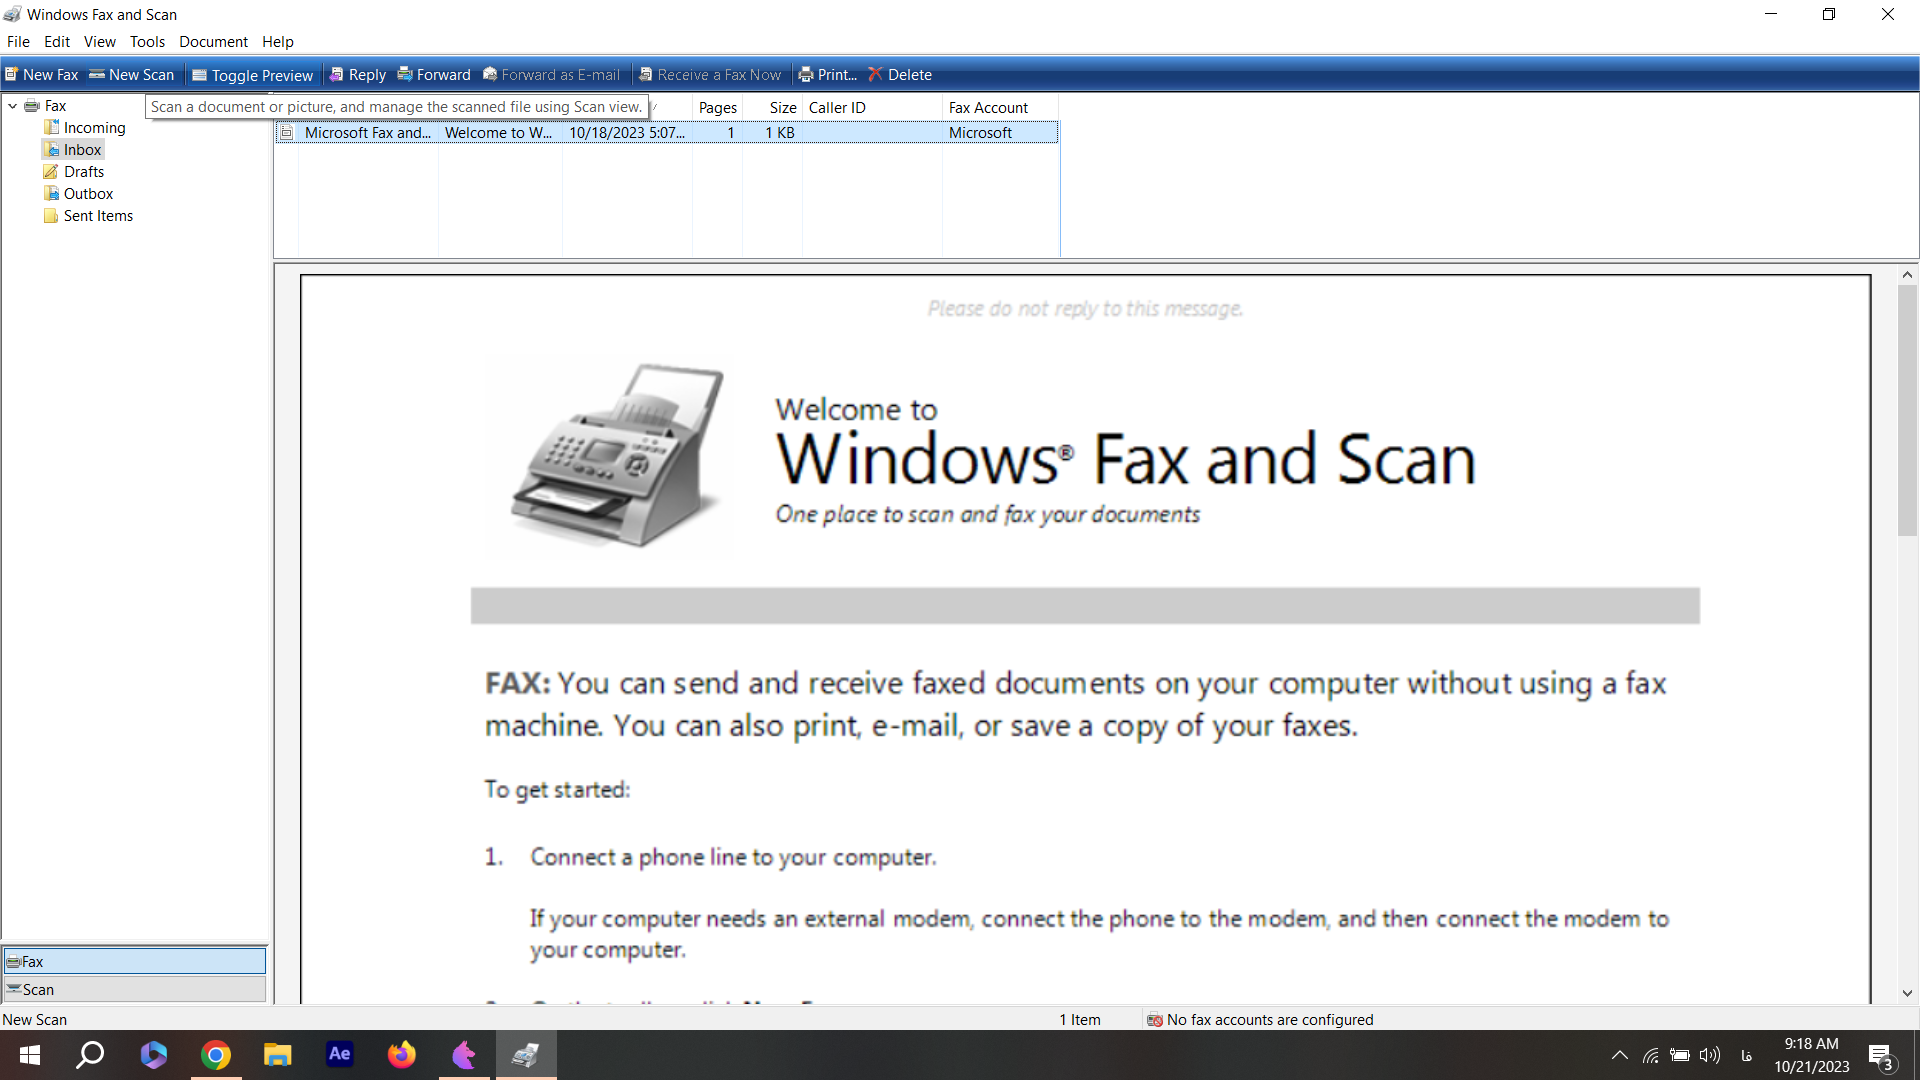Forward the selected fax

click(434, 75)
